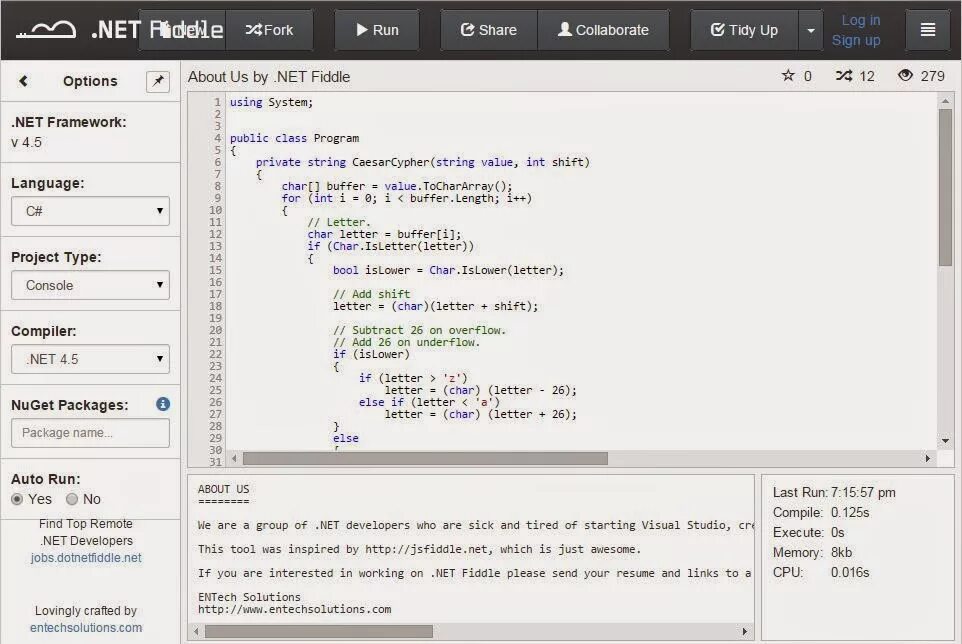Click the '.NET Framework:' v 4.5 value
This screenshot has width=962, height=644.
[x=26, y=142]
